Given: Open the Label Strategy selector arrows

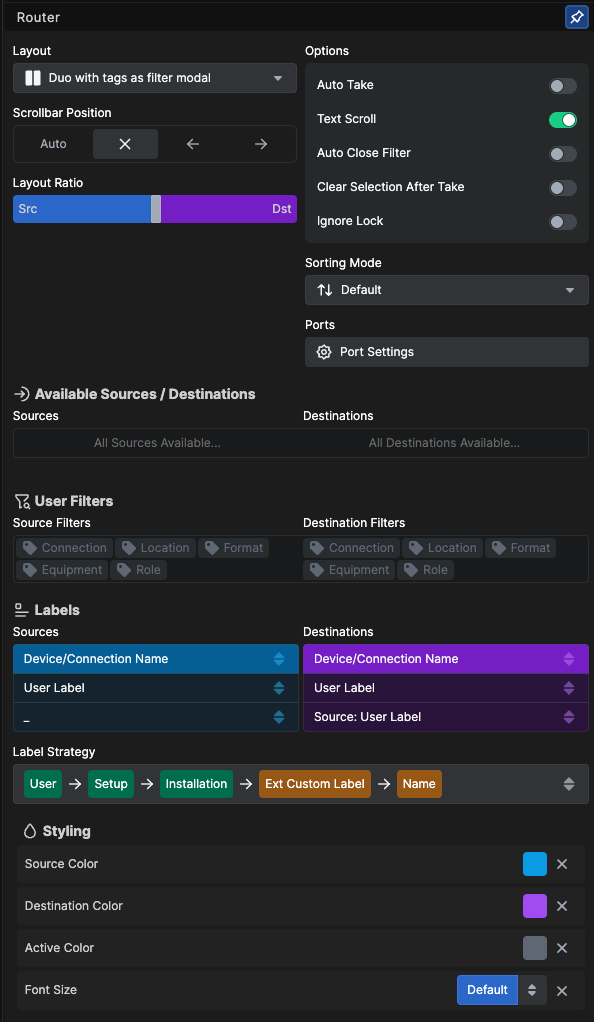Looking at the screenshot, I should pos(569,784).
